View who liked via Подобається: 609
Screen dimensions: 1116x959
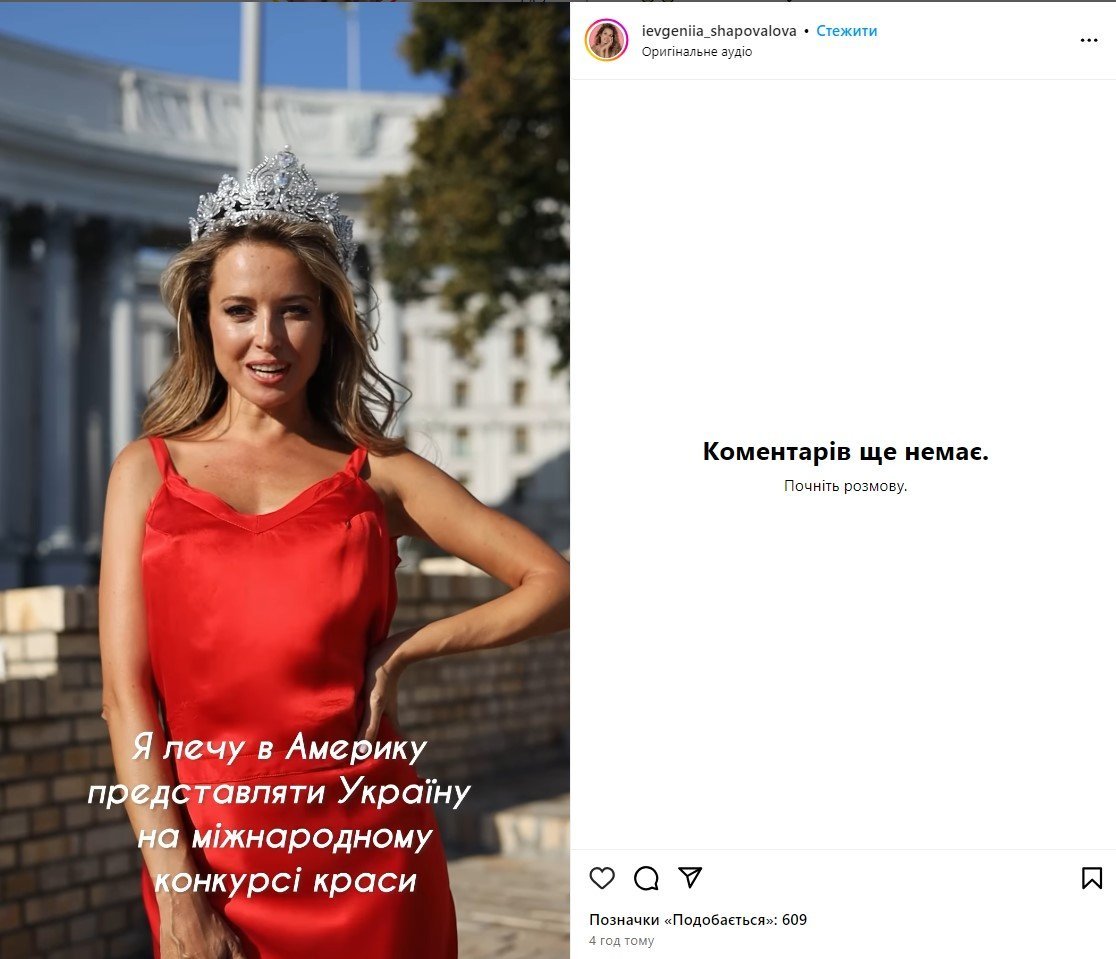[x=698, y=920]
